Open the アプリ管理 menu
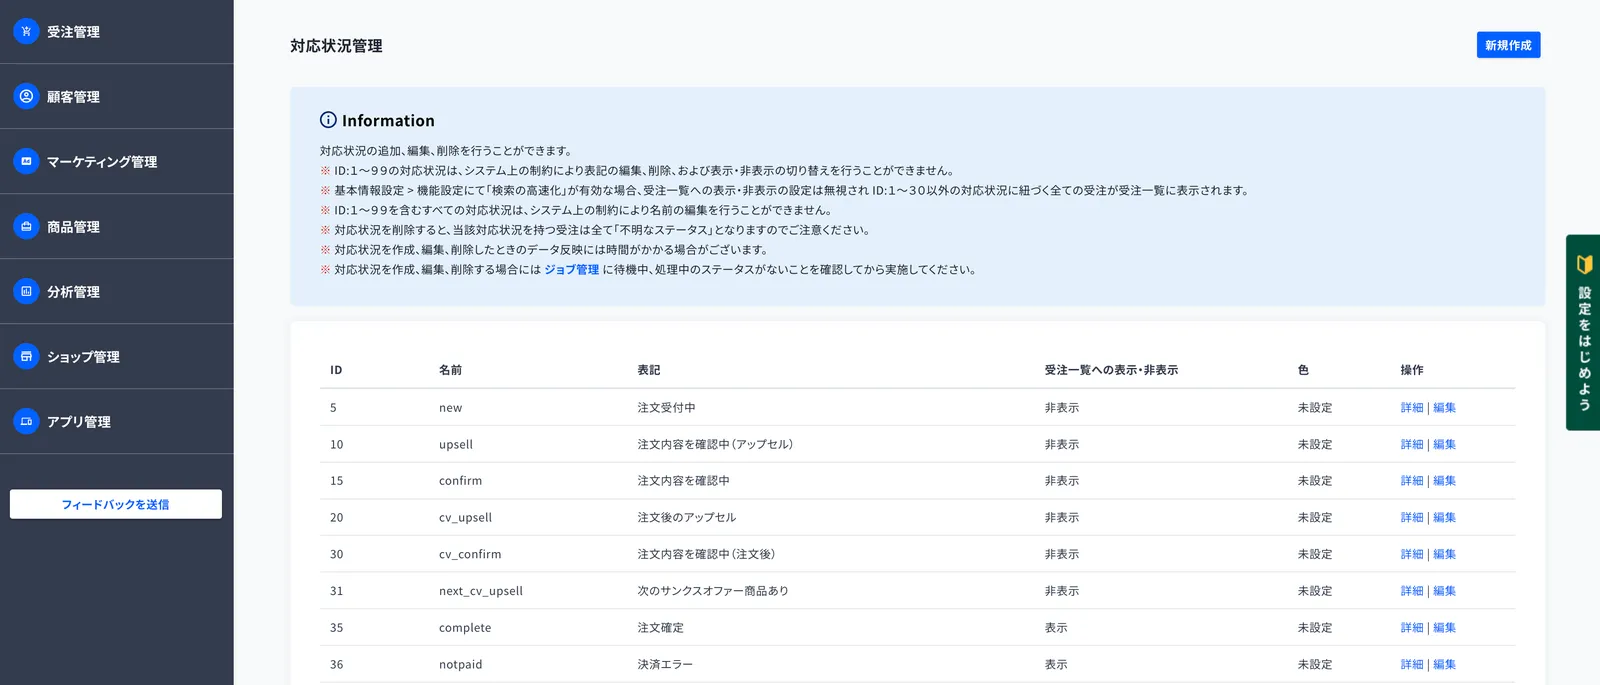Screen dimensions: 1600x685 (x=116, y=422)
